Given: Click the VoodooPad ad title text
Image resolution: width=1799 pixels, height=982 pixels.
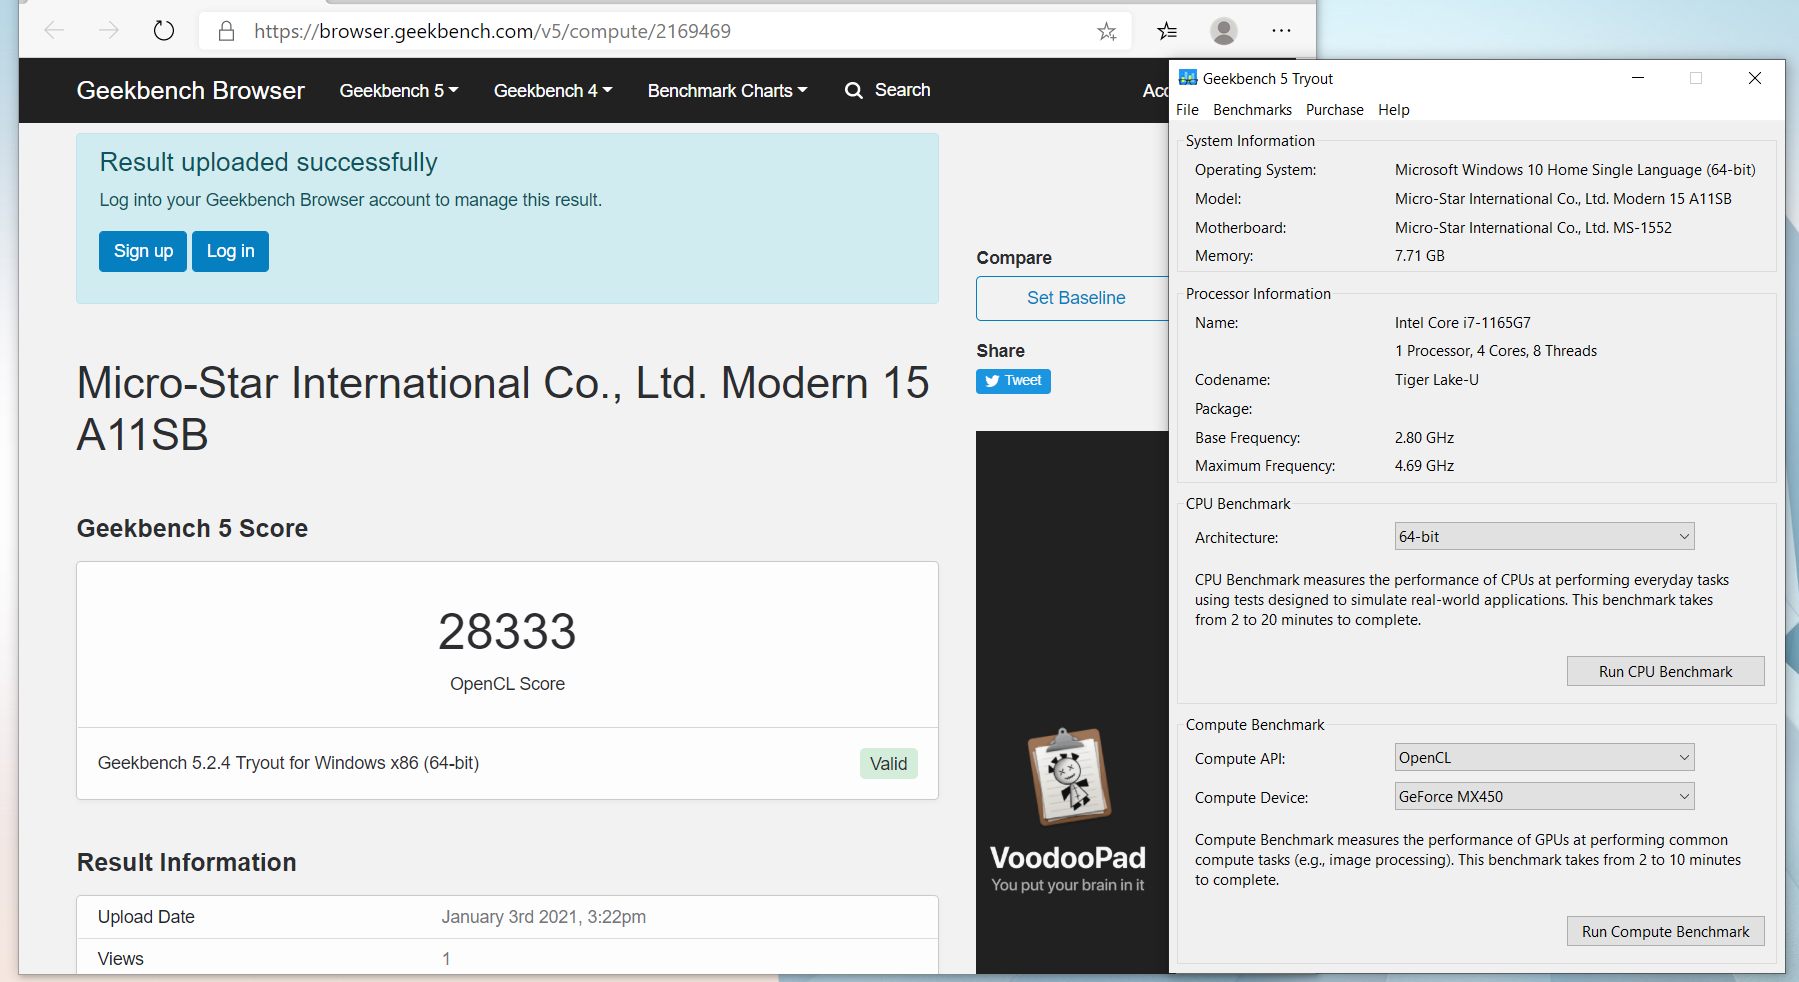Looking at the screenshot, I should point(1068,858).
